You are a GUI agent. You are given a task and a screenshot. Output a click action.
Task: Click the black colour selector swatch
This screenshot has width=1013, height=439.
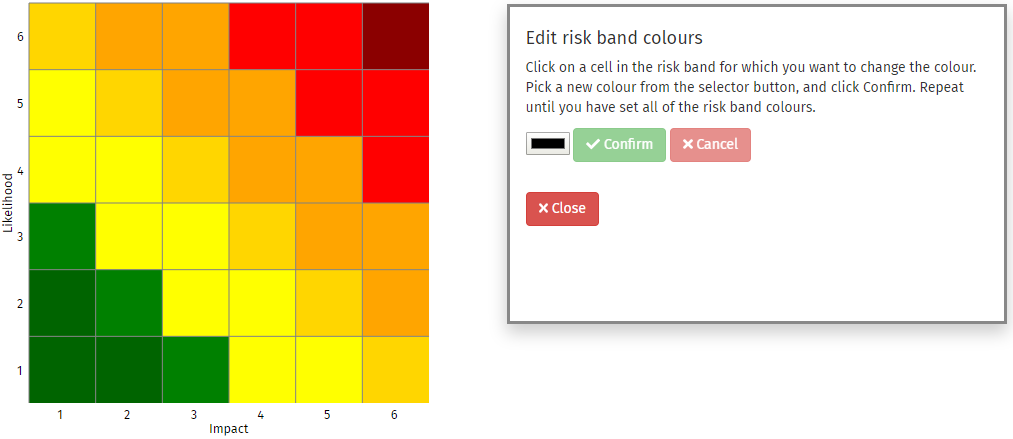pos(548,144)
